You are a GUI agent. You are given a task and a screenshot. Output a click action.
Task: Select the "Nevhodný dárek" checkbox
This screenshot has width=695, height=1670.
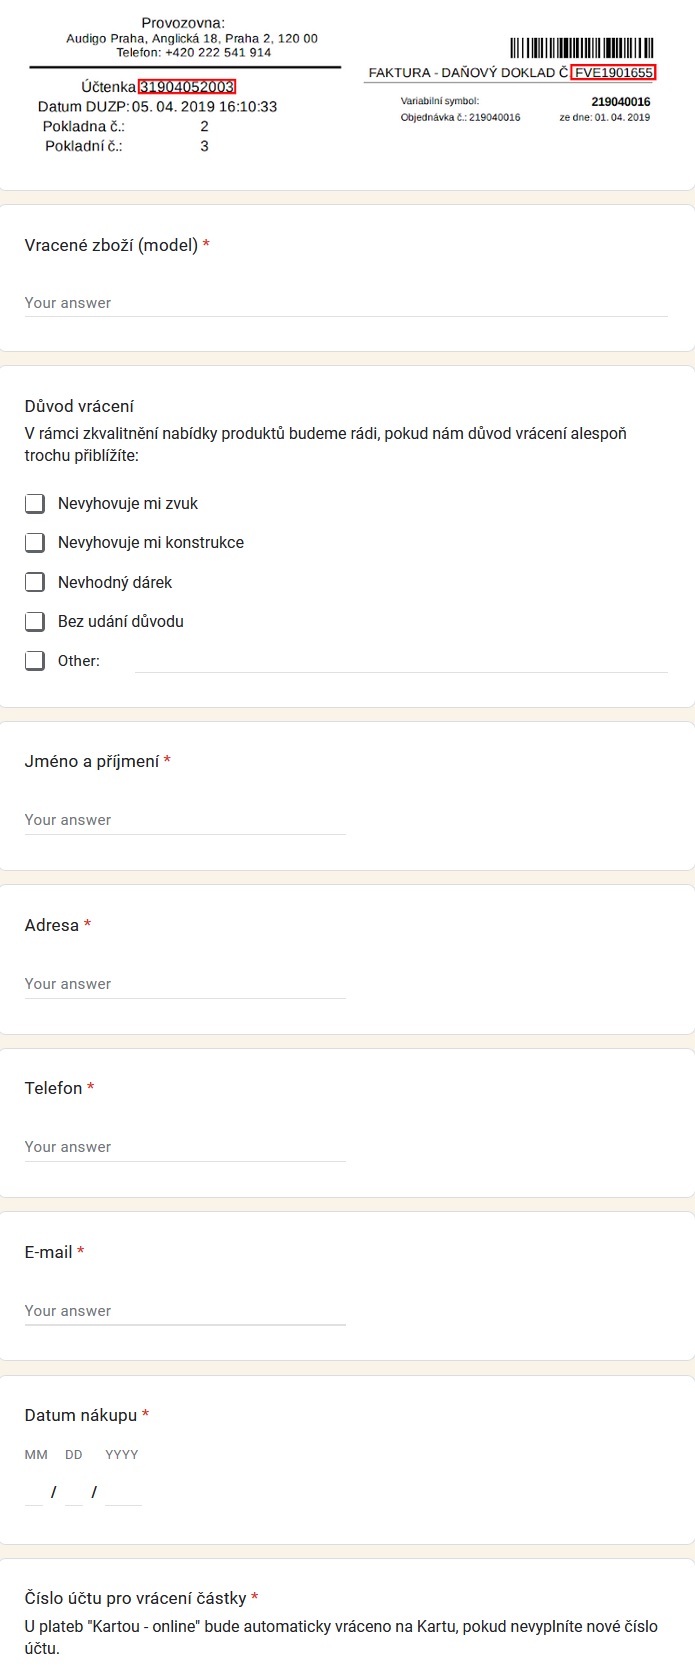coord(35,582)
